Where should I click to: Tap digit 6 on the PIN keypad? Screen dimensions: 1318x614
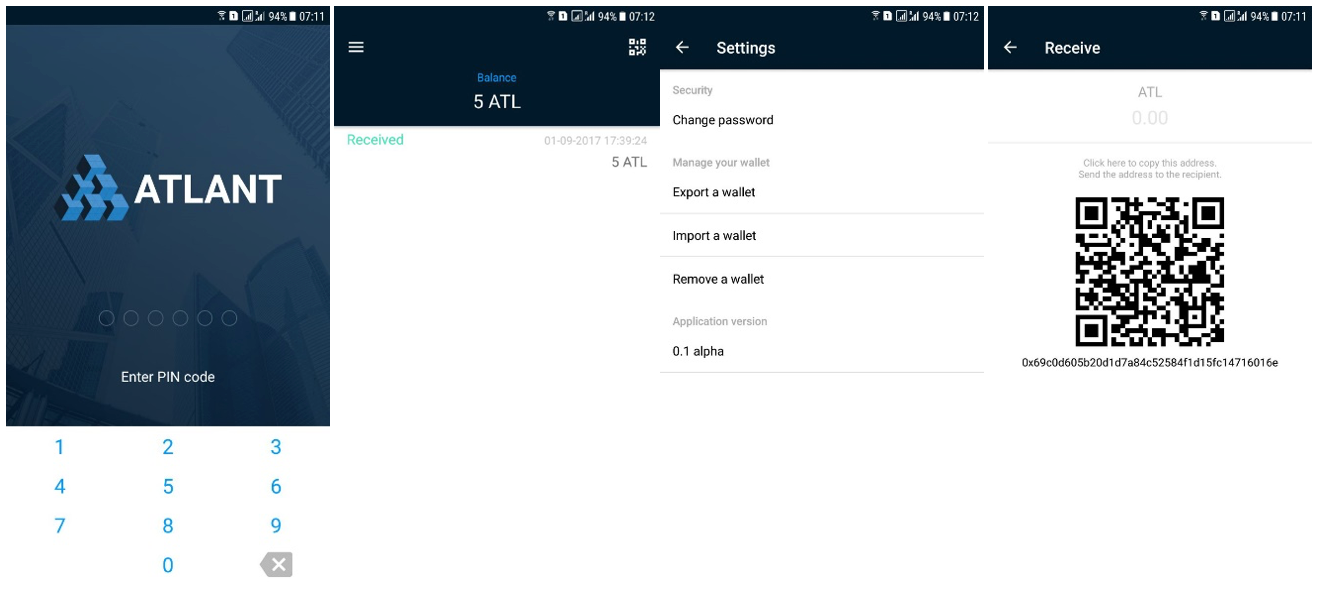[x=276, y=487]
